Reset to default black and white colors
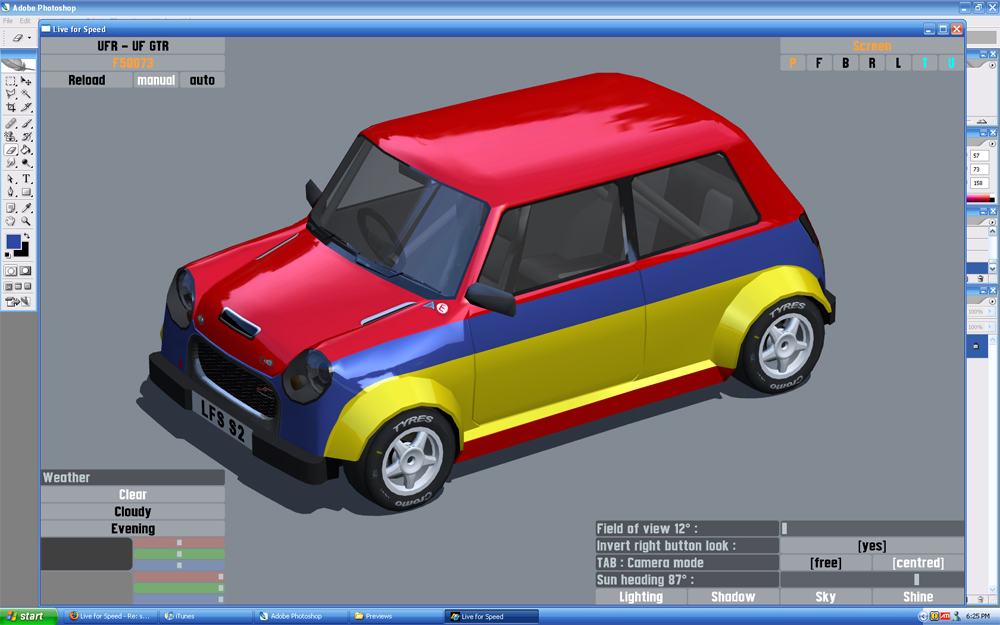 (x=8, y=255)
